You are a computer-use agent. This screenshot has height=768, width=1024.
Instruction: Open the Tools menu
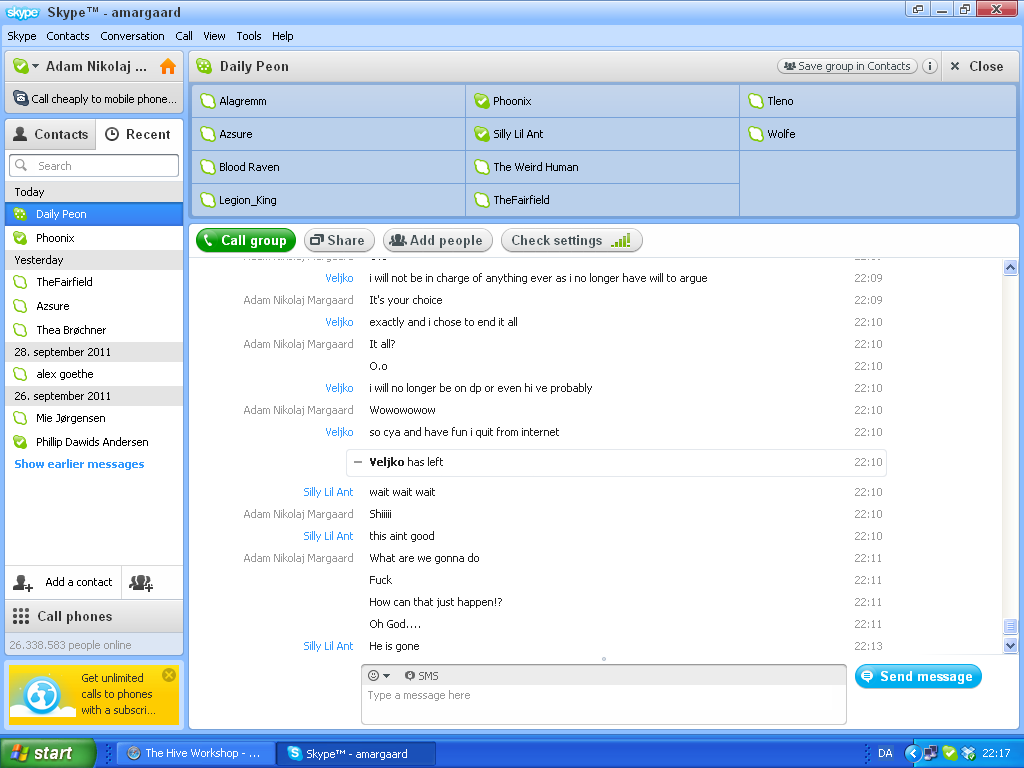point(249,36)
